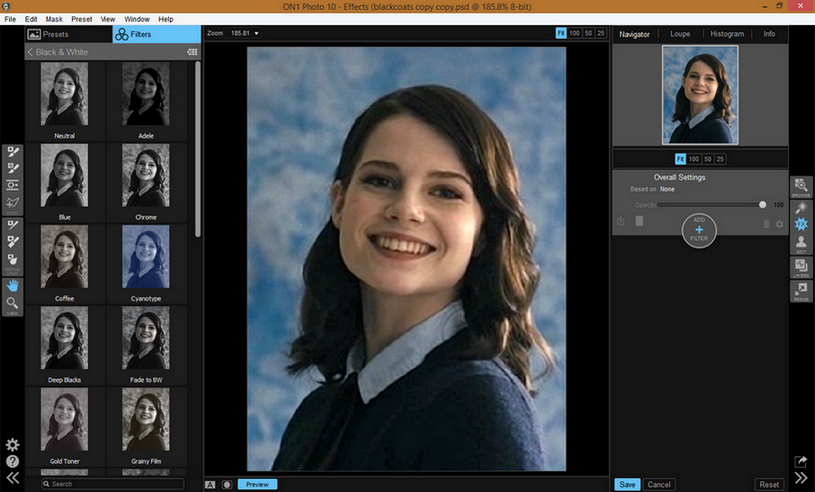This screenshot has width=815, height=492.
Task: Change thumbnail grid view in Black & White
Action: [192, 52]
